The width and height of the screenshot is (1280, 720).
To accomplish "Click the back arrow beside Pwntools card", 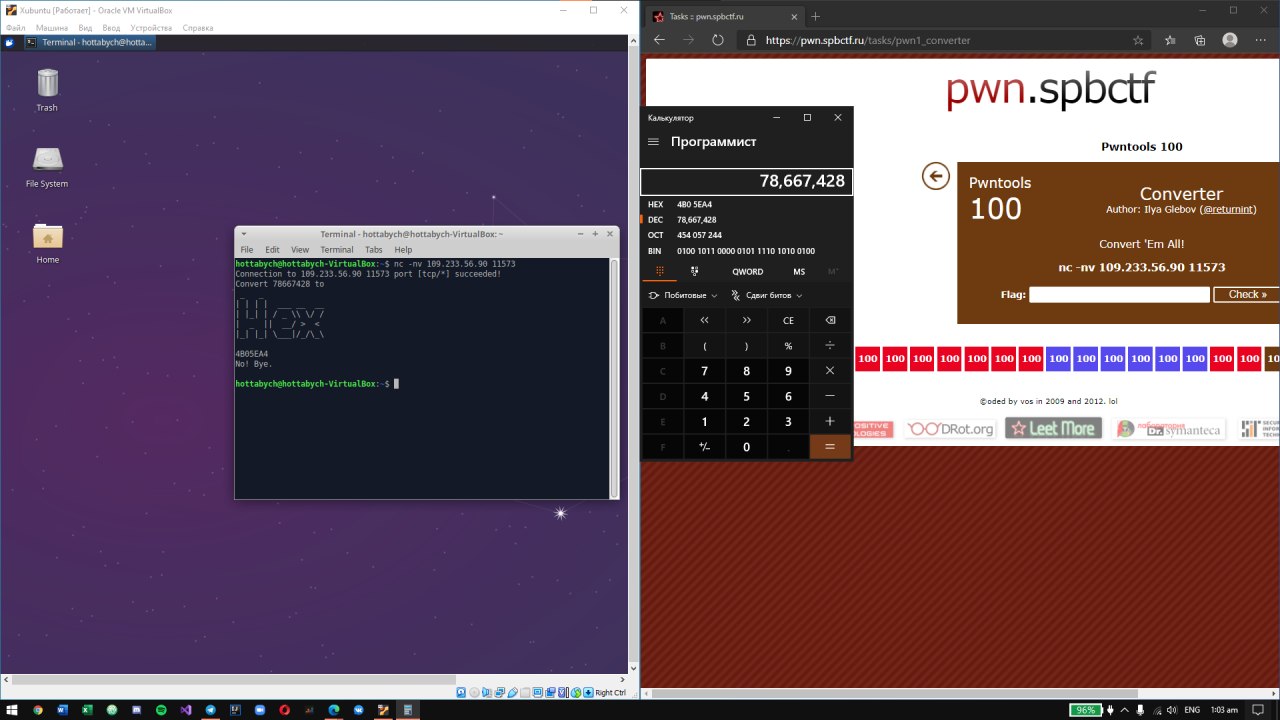I will pos(935,176).
